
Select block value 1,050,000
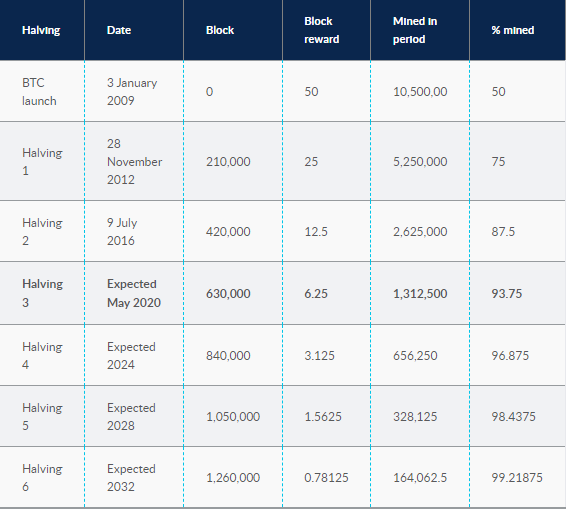(233, 417)
